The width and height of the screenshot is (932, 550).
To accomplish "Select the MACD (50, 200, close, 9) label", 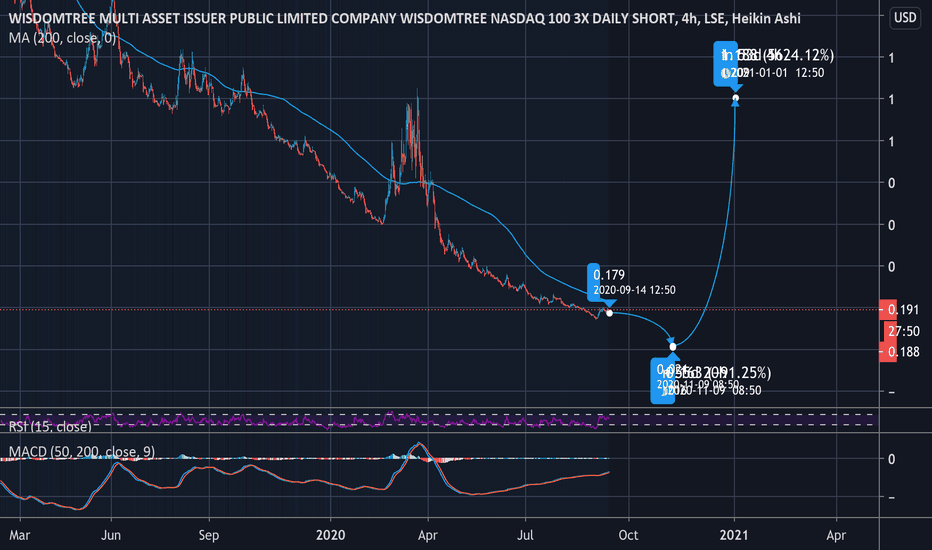I will [x=81, y=451].
